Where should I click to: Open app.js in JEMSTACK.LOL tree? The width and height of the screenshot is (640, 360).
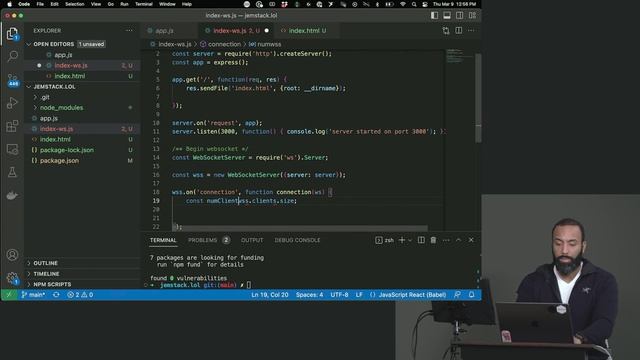coord(82,118)
